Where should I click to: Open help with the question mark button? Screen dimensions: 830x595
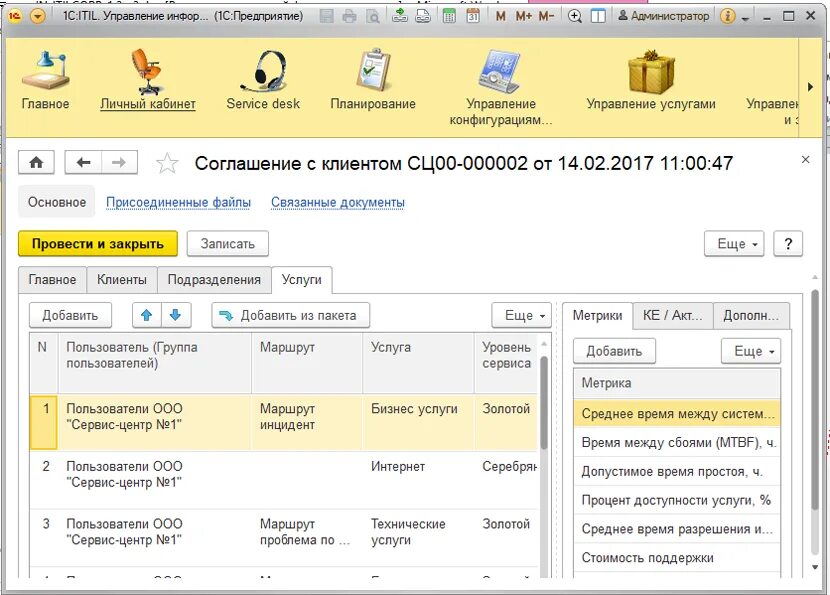click(788, 244)
